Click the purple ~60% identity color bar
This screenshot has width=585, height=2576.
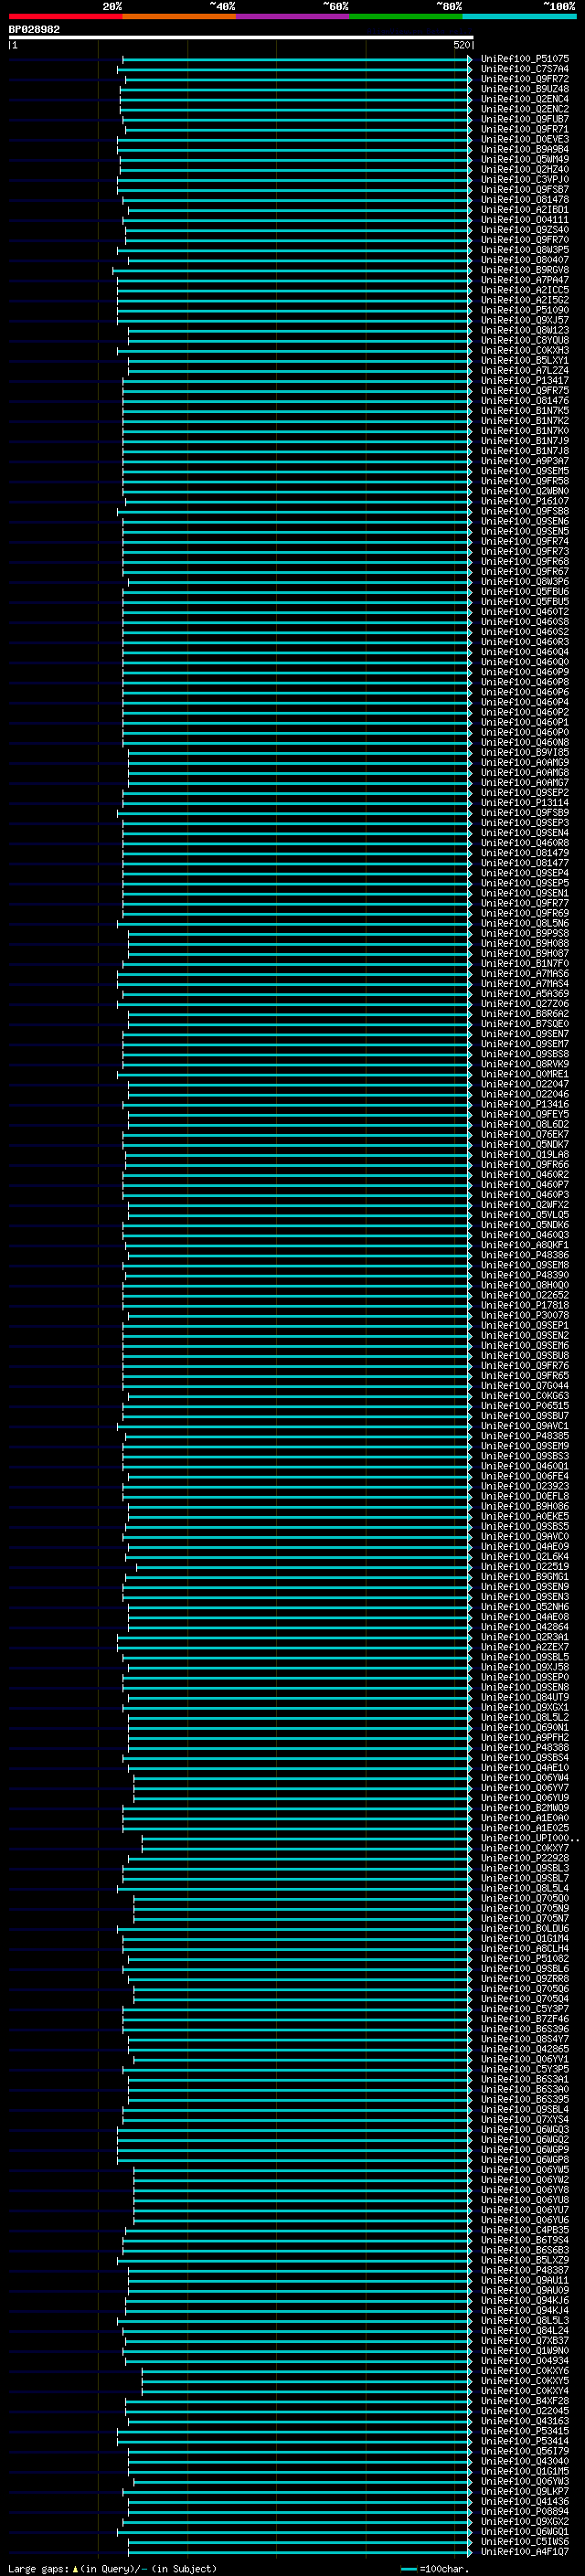coord(293,16)
